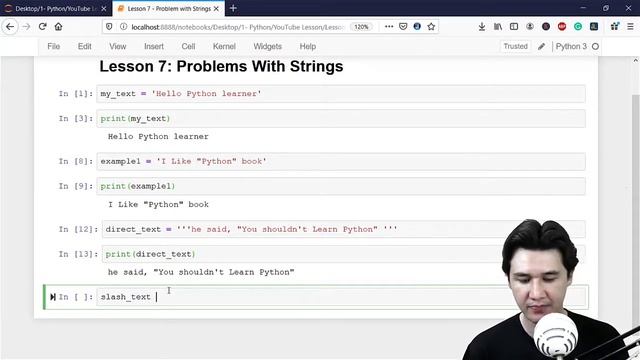Go back with browser Back arrow
The height and width of the screenshot is (360, 640).
(10, 27)
